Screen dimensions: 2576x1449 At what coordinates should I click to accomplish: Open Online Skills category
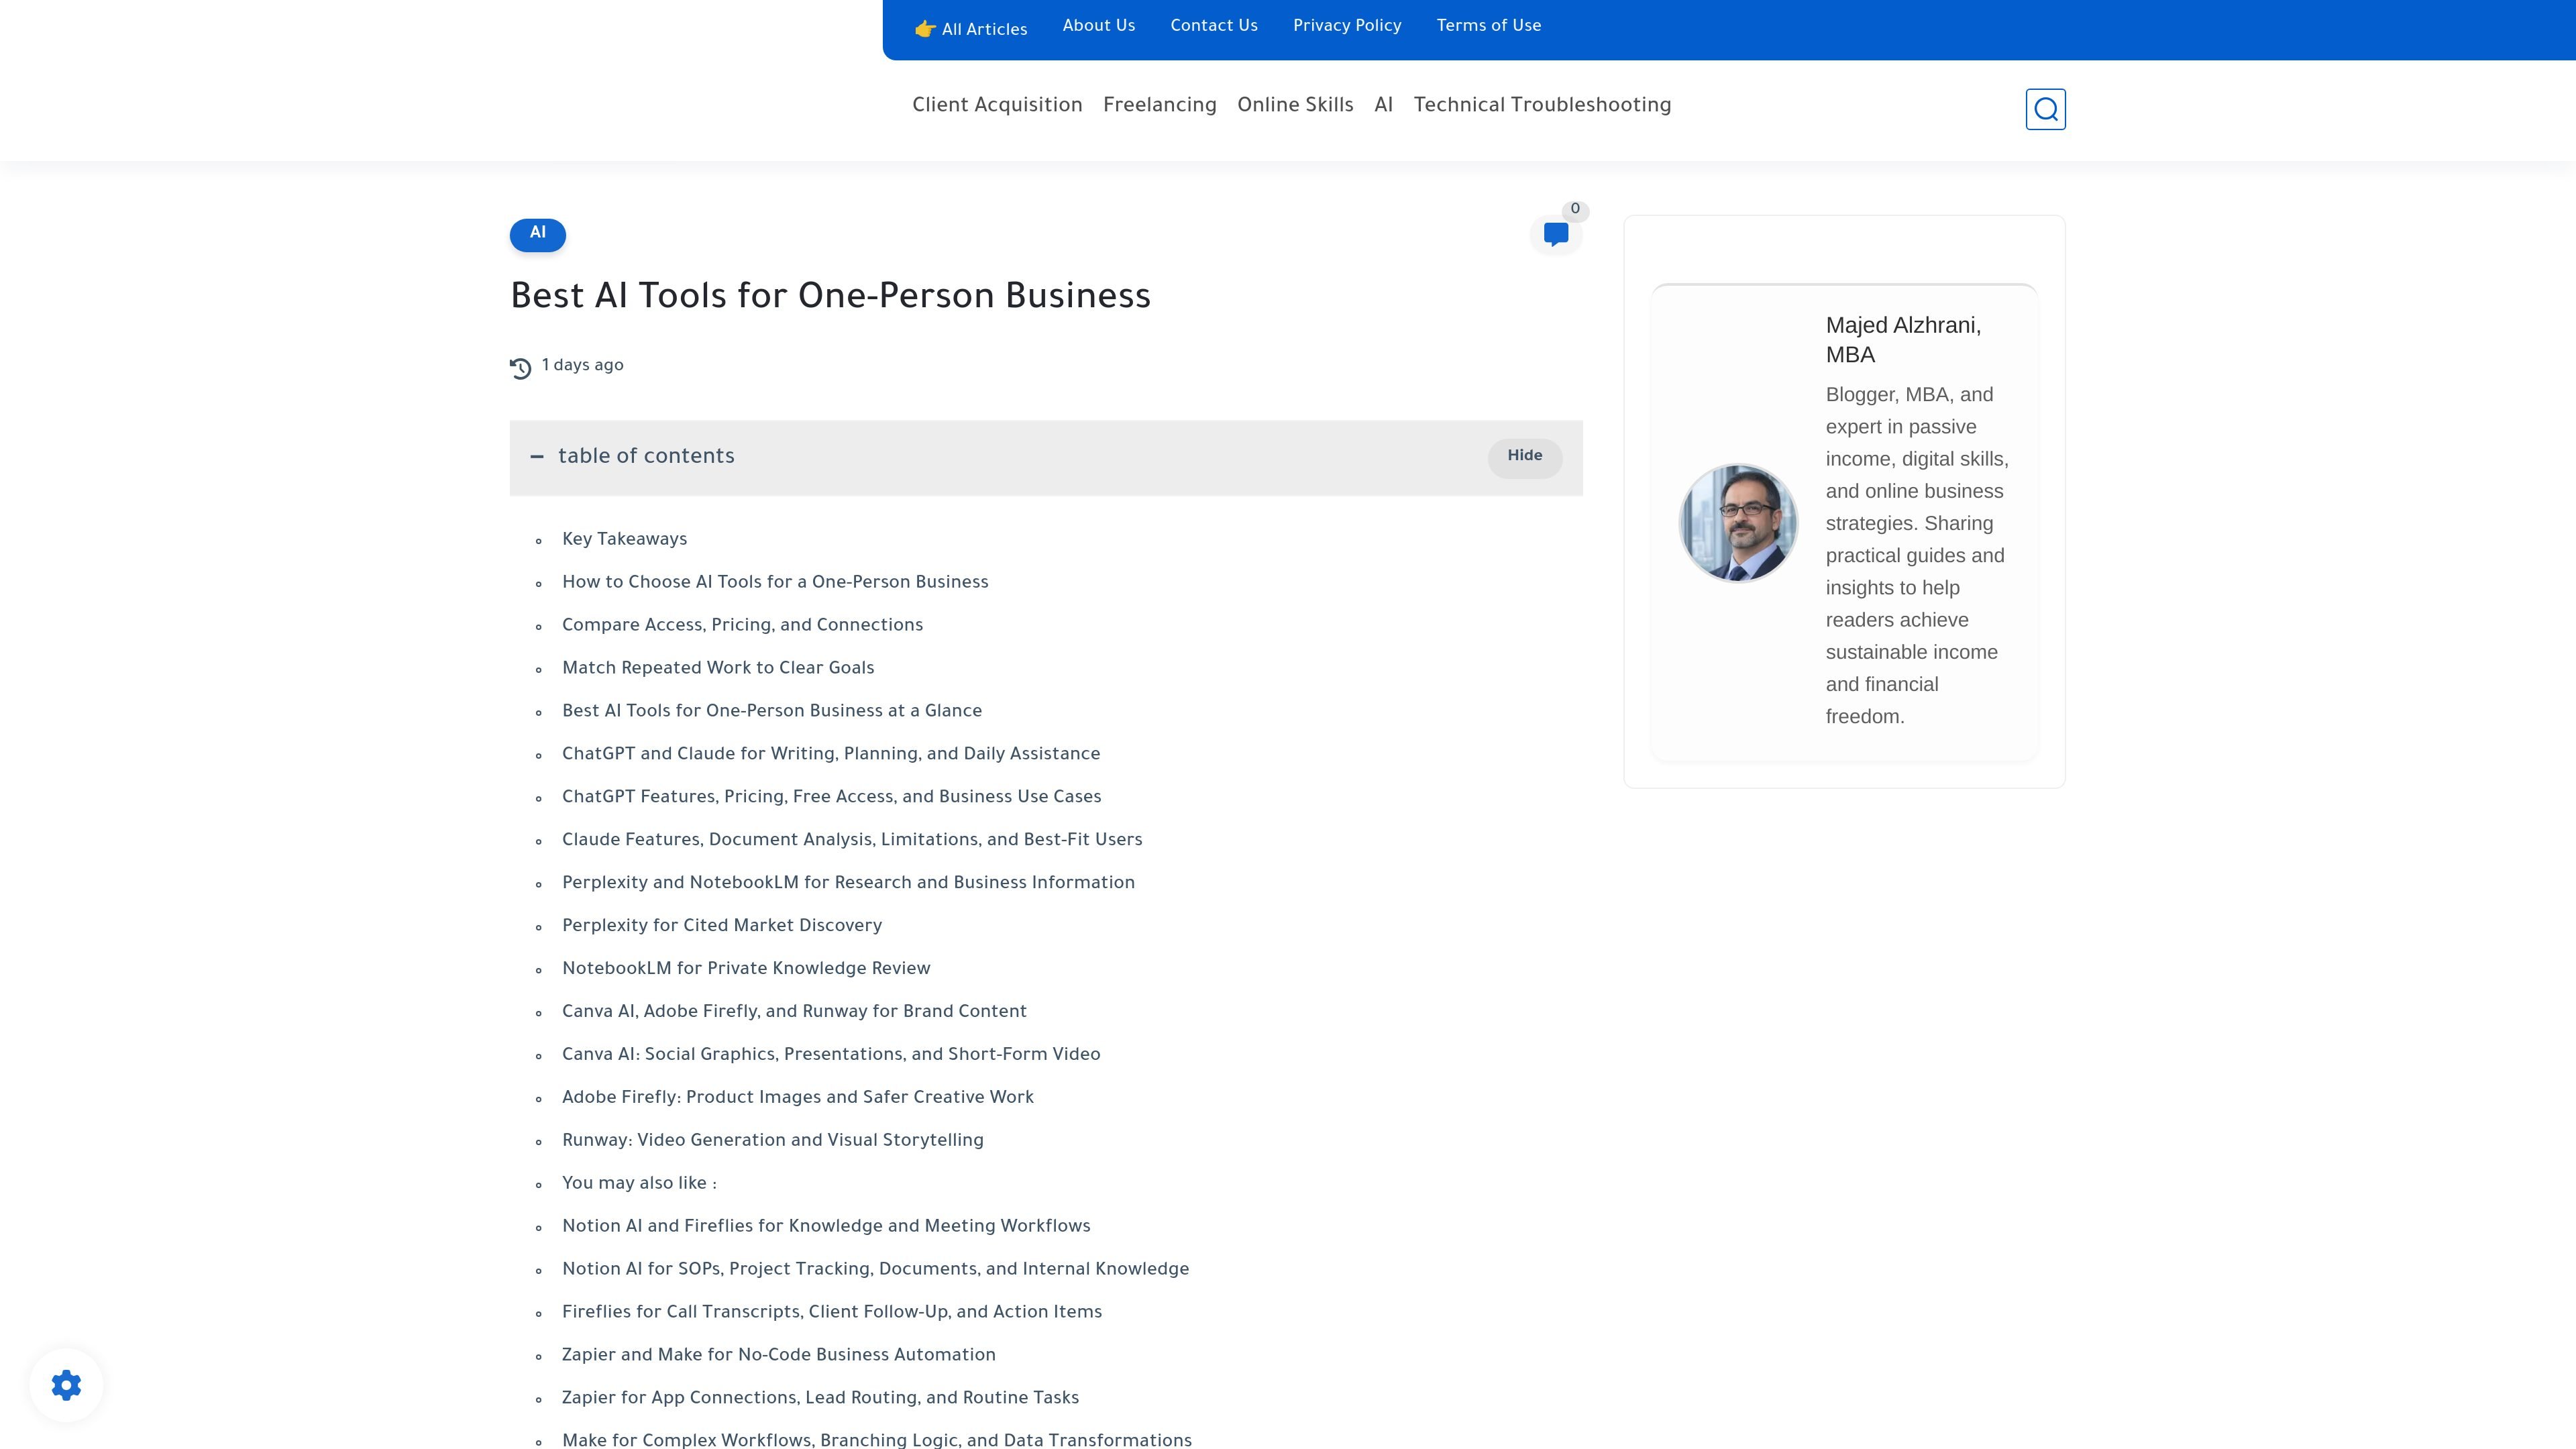click(1295, 106)
